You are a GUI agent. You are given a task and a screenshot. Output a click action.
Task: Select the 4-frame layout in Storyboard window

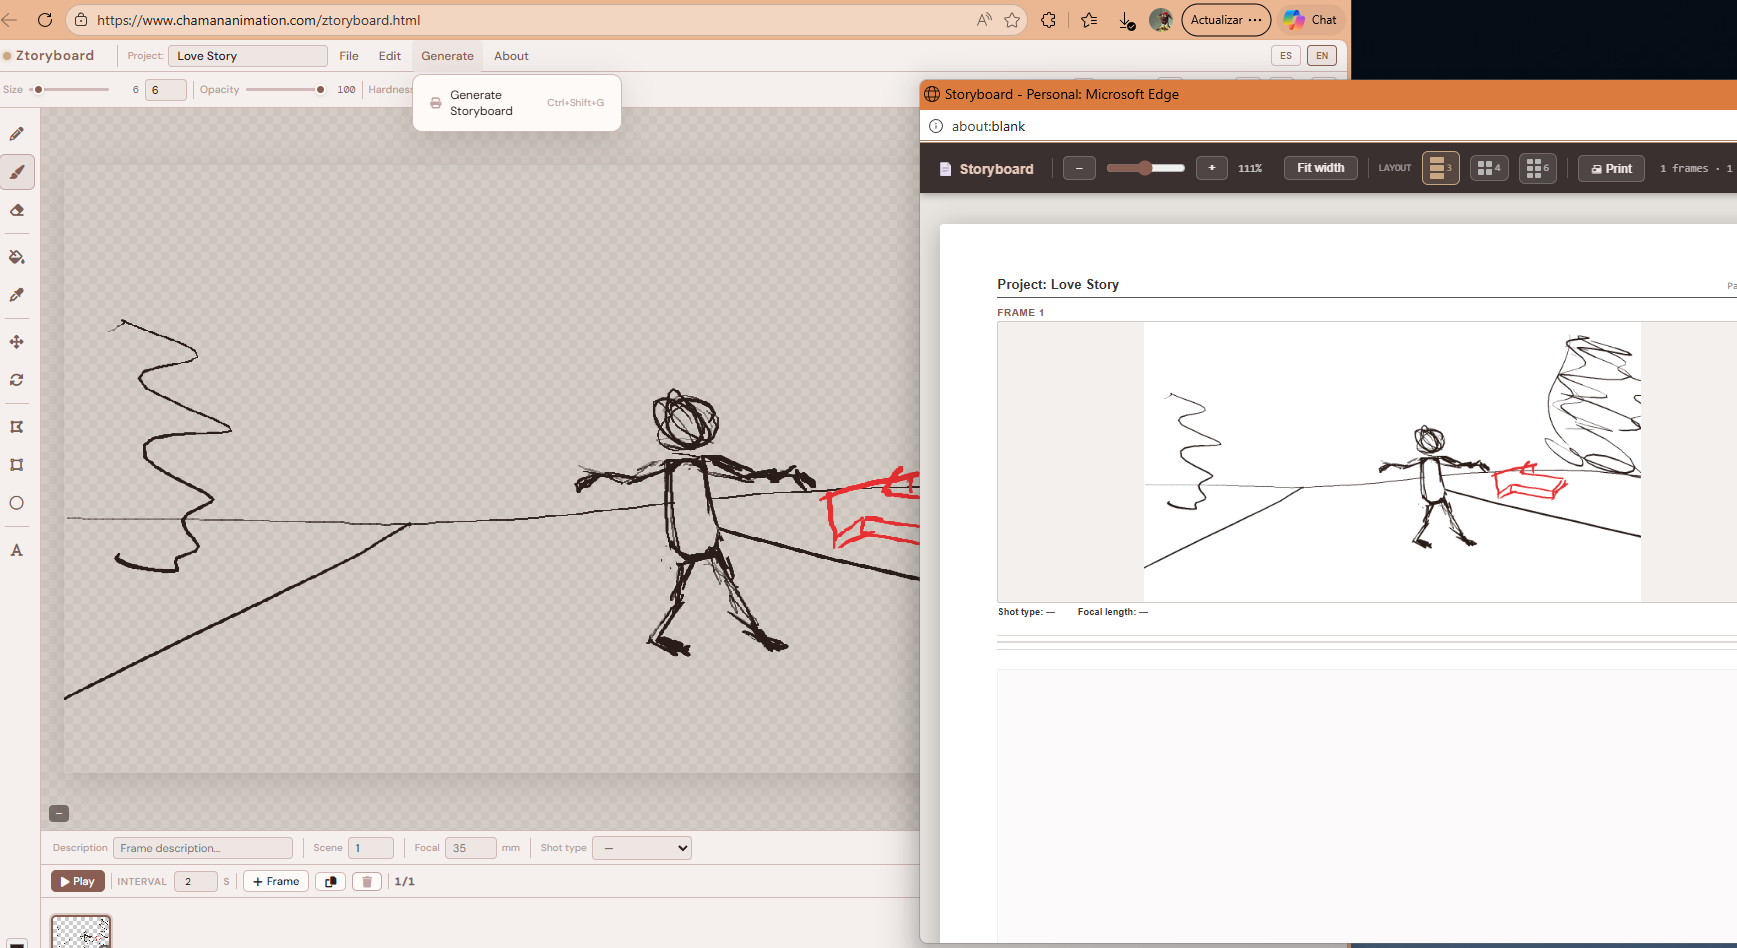[x=1489, y=168]
